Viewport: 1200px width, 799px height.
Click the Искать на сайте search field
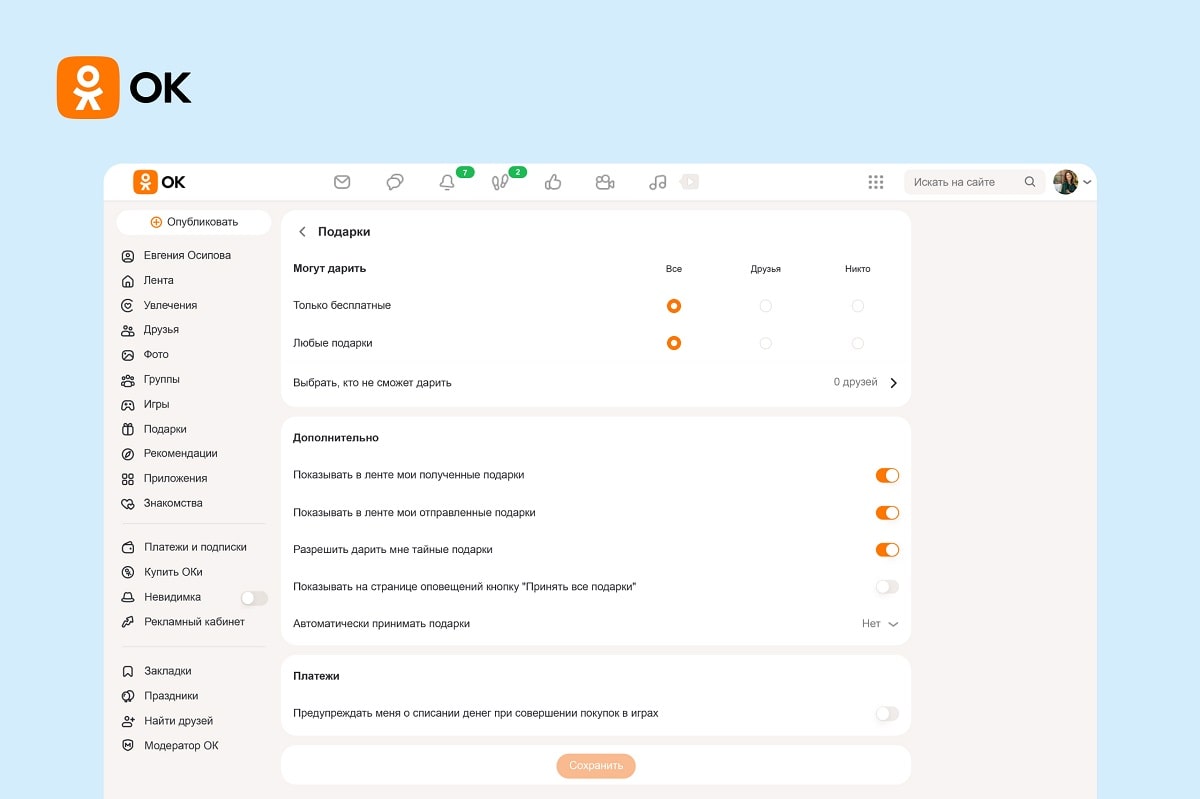965,182
